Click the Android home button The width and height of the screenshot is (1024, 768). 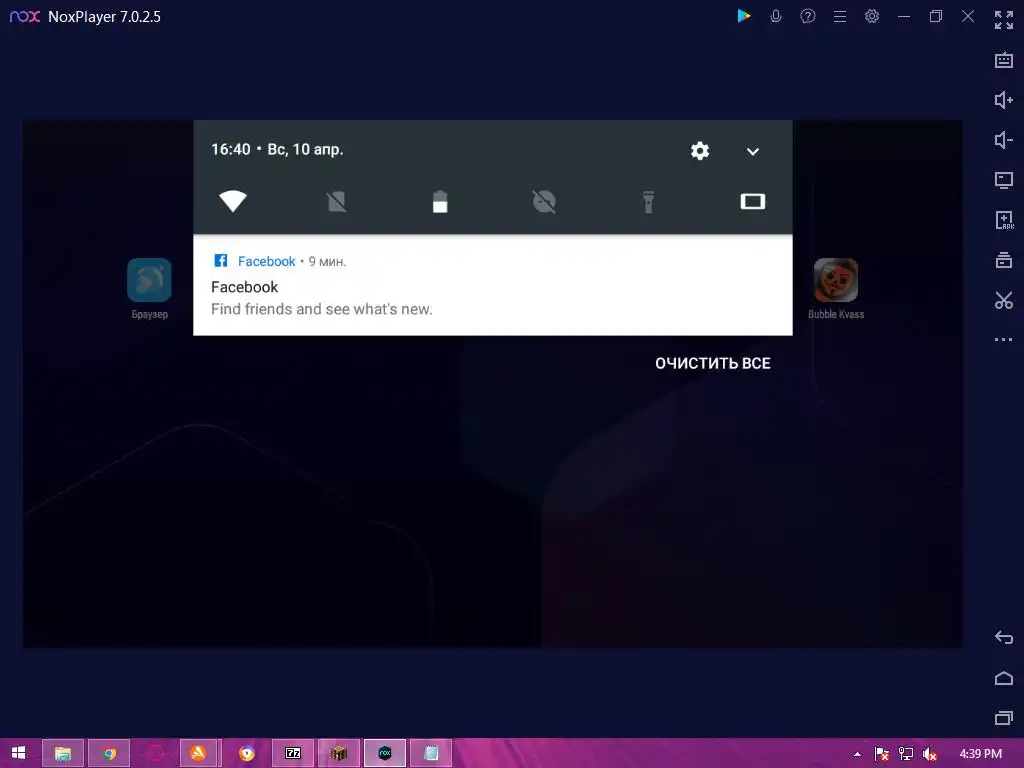click(1004, 679)
